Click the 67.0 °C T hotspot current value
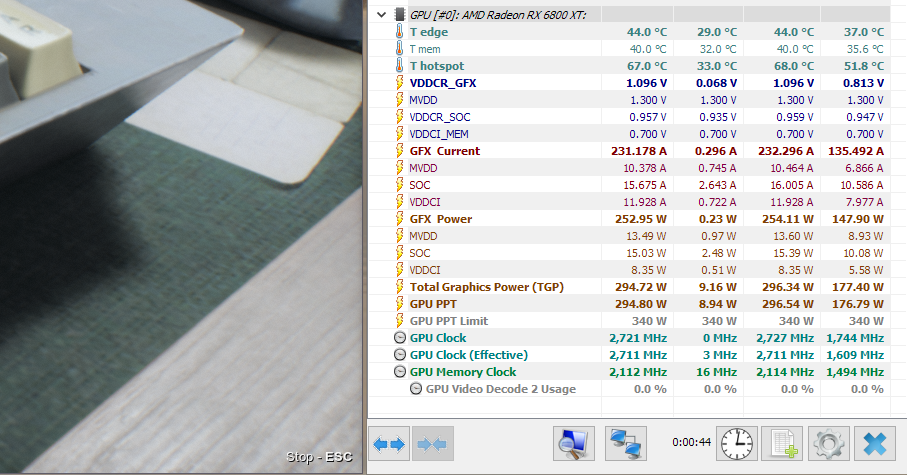The height and width of the screenshot is (475, 907). 647,66
